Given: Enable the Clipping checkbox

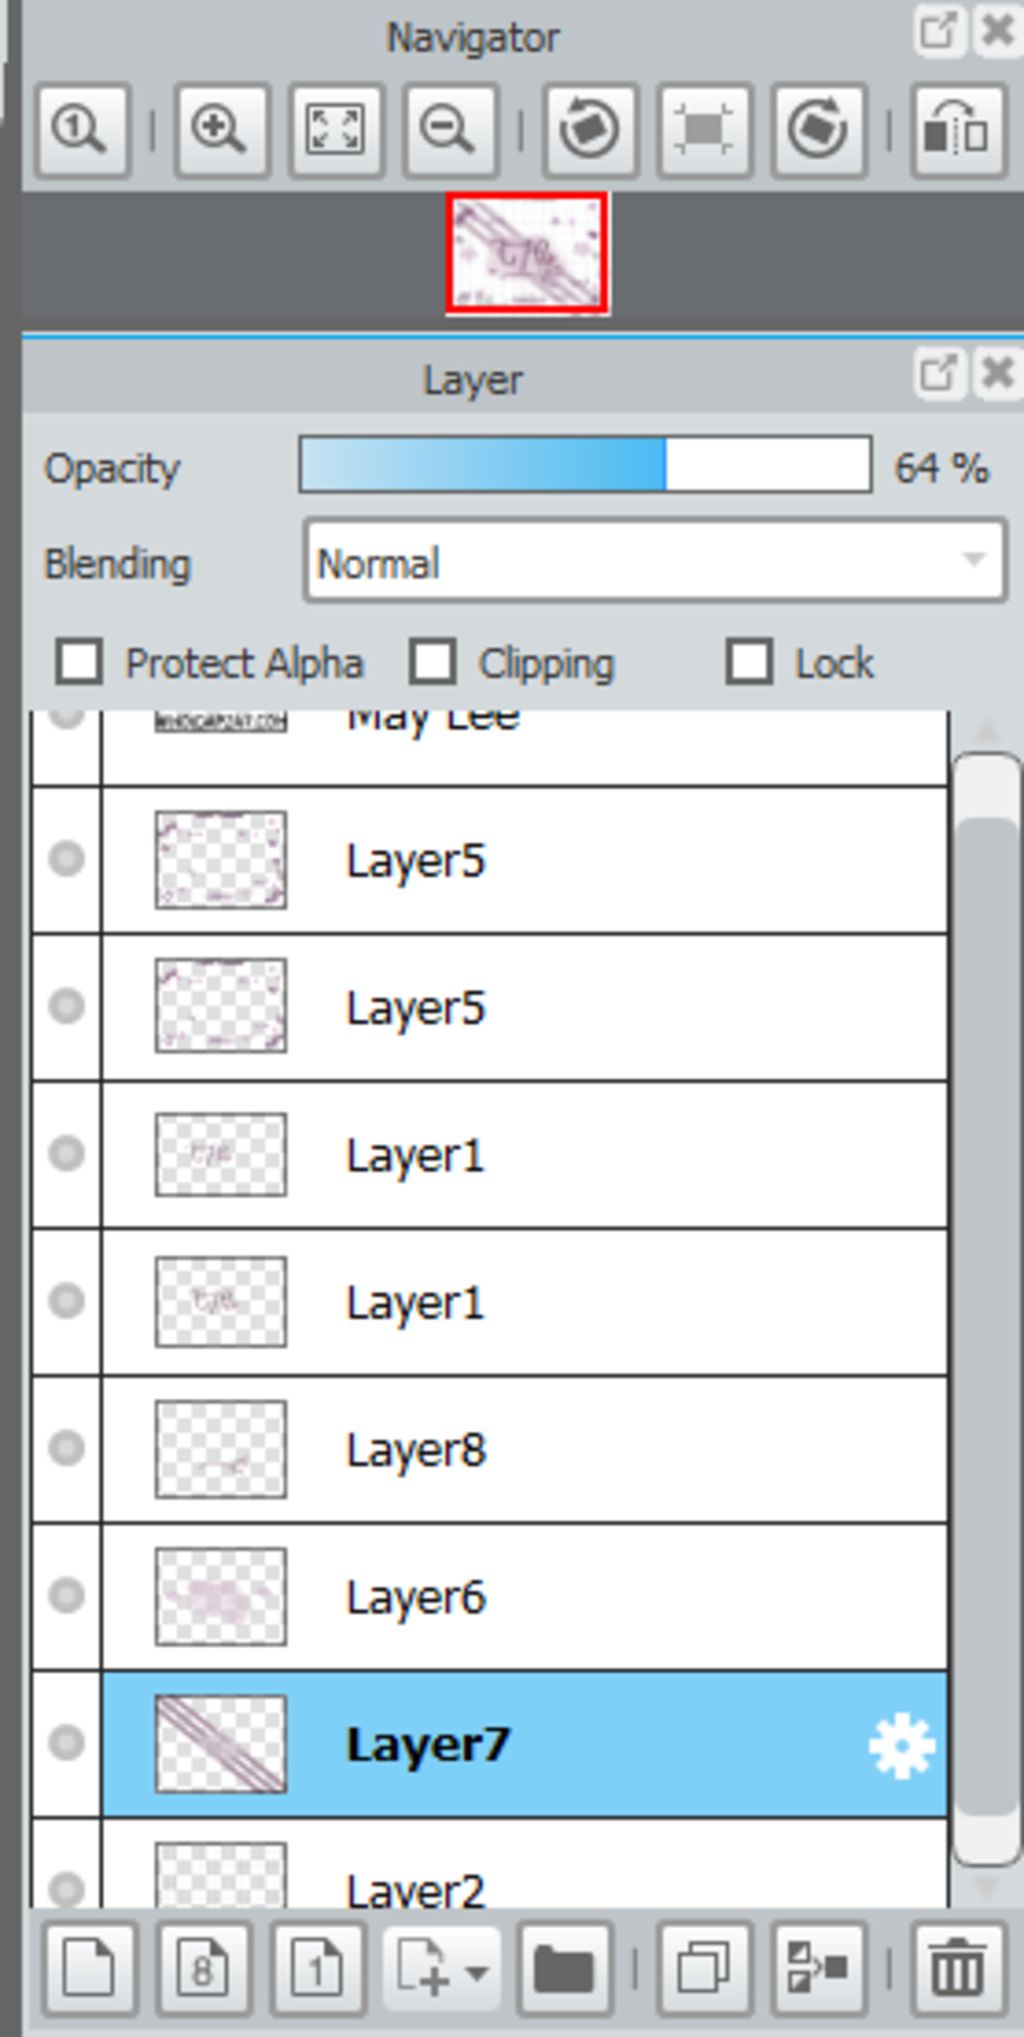Looking at the screenshot, I should pyautogui.click(x=432, y=662).
